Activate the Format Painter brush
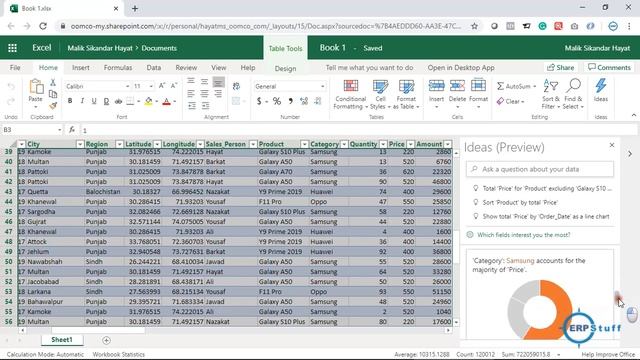The image size is (640, 360). (x=53, y=106)
